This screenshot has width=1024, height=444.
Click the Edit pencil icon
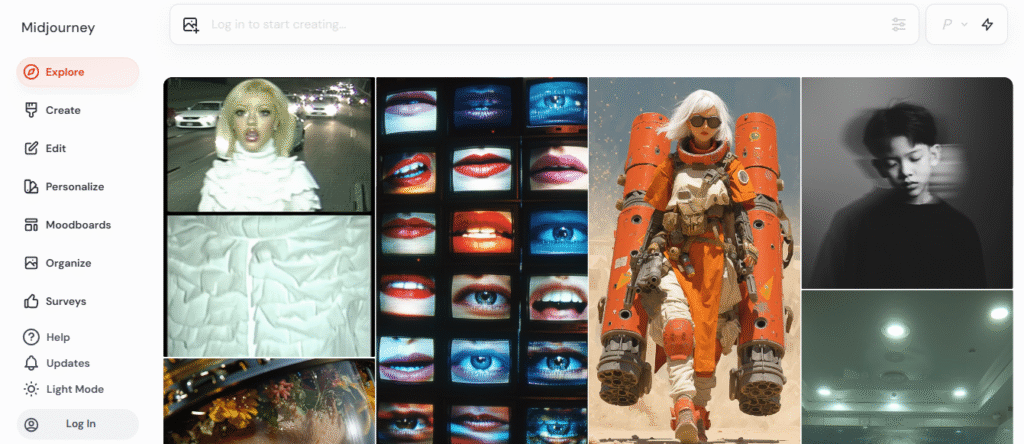pyautogui.click(x=31, y=148)
